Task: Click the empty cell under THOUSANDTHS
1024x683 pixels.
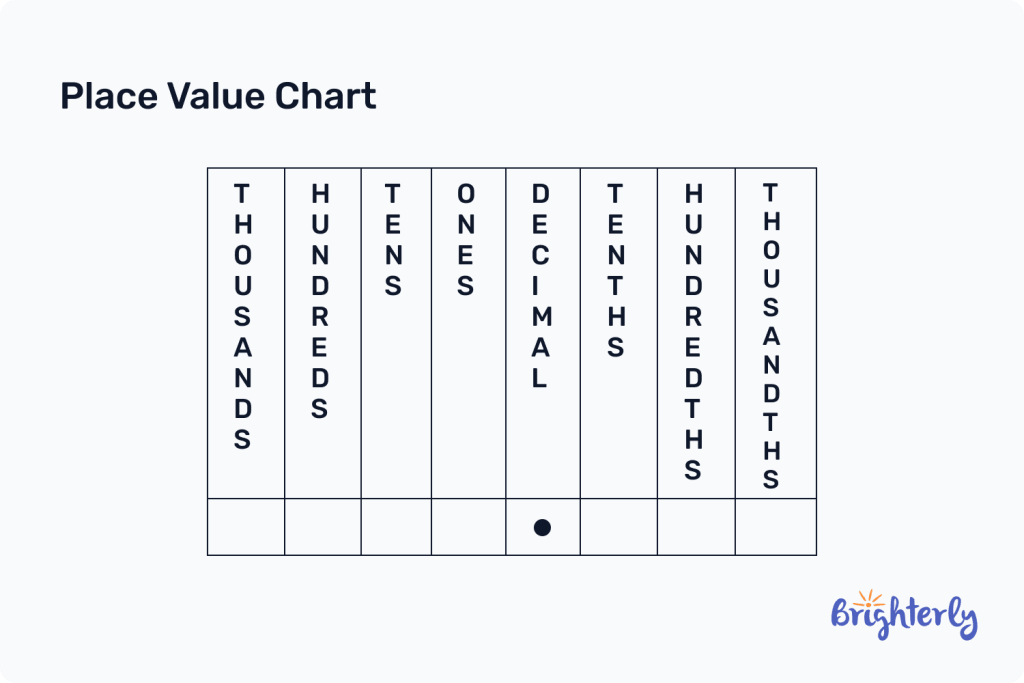Action: 775,527
